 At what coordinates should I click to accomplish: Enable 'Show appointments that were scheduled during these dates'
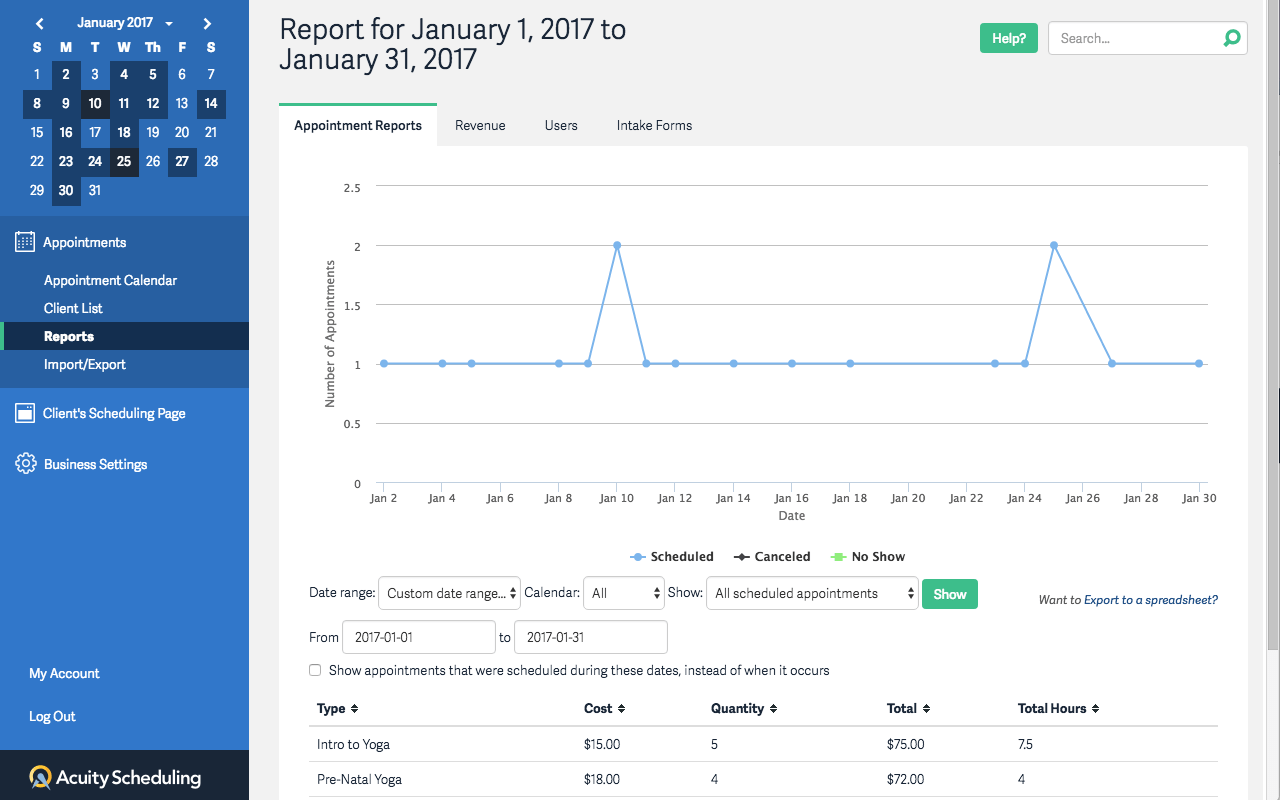[x=315, y=670]
